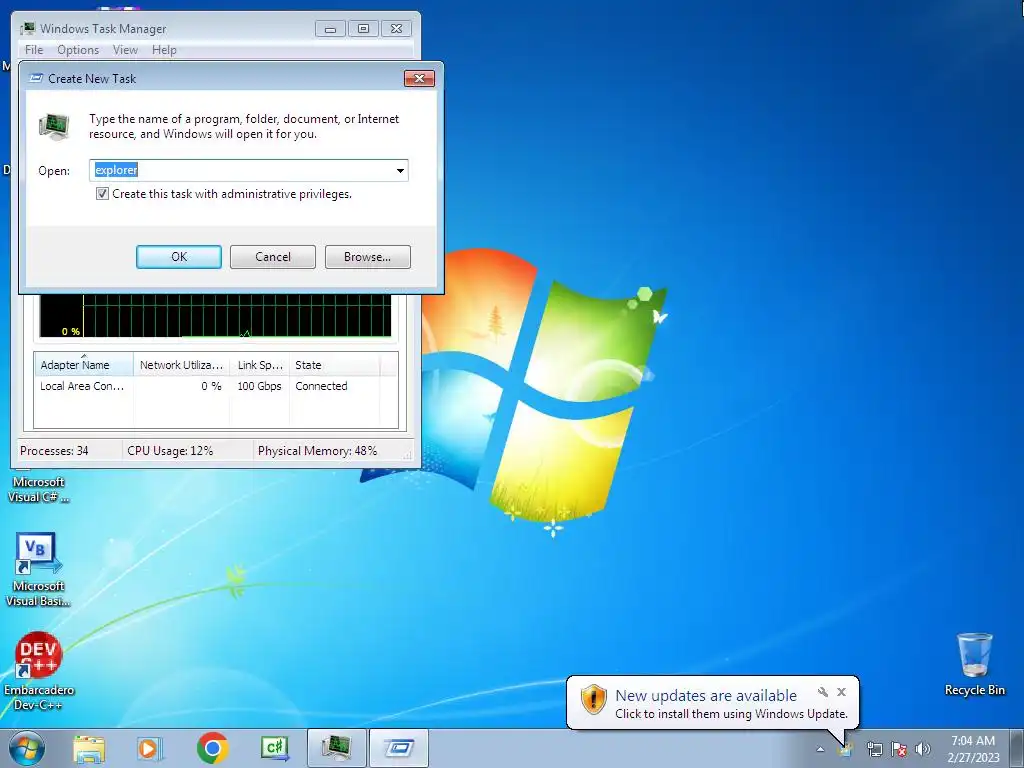Viewport: 1024px width, 768px height.
Task: Click the update shield warning icon
Action: 594,699
